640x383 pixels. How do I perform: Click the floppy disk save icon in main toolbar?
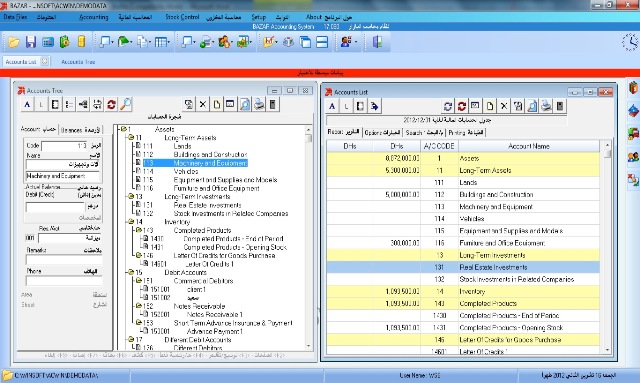31,42
